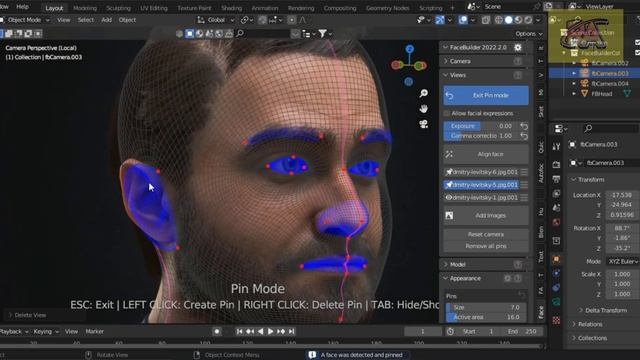Open Object Constraints properties tab icon

556,288
